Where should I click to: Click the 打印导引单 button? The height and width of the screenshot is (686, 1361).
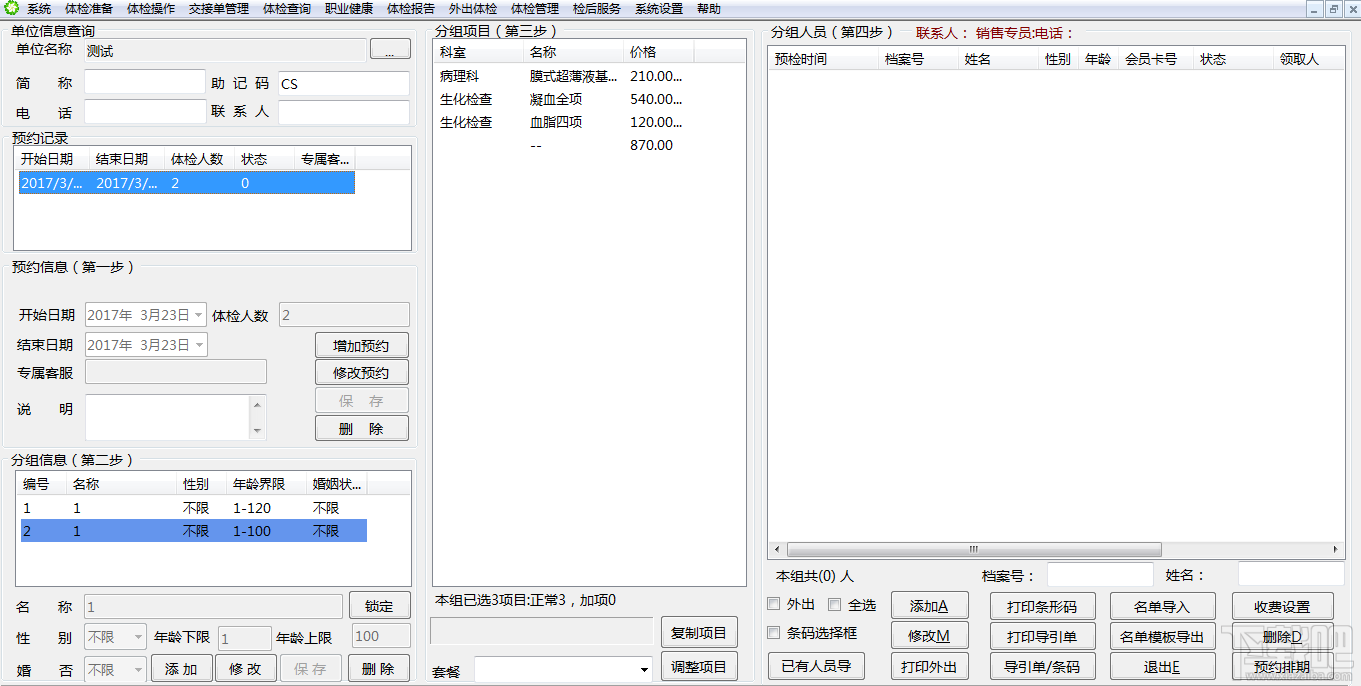click(1043, 636)
